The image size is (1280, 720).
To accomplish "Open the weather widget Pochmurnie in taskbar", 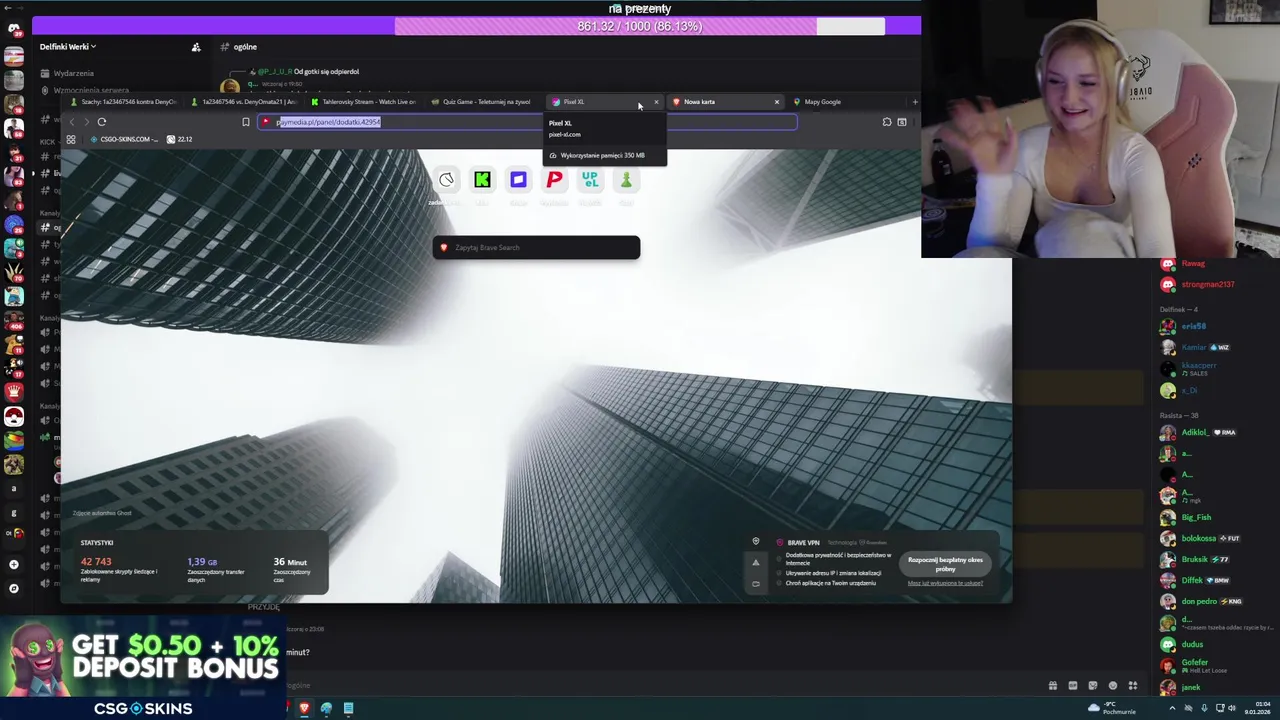I will (1111, 708).
